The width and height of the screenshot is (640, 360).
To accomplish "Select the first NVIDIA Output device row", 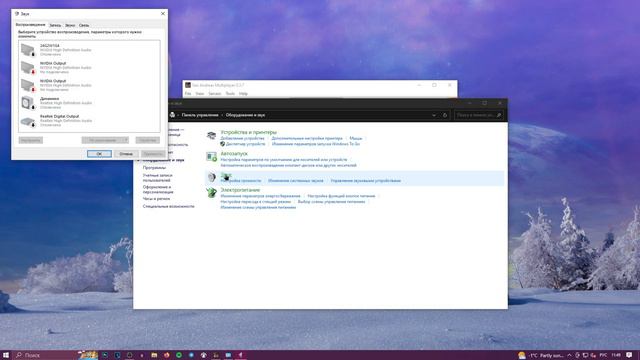I will click(89, 68).
